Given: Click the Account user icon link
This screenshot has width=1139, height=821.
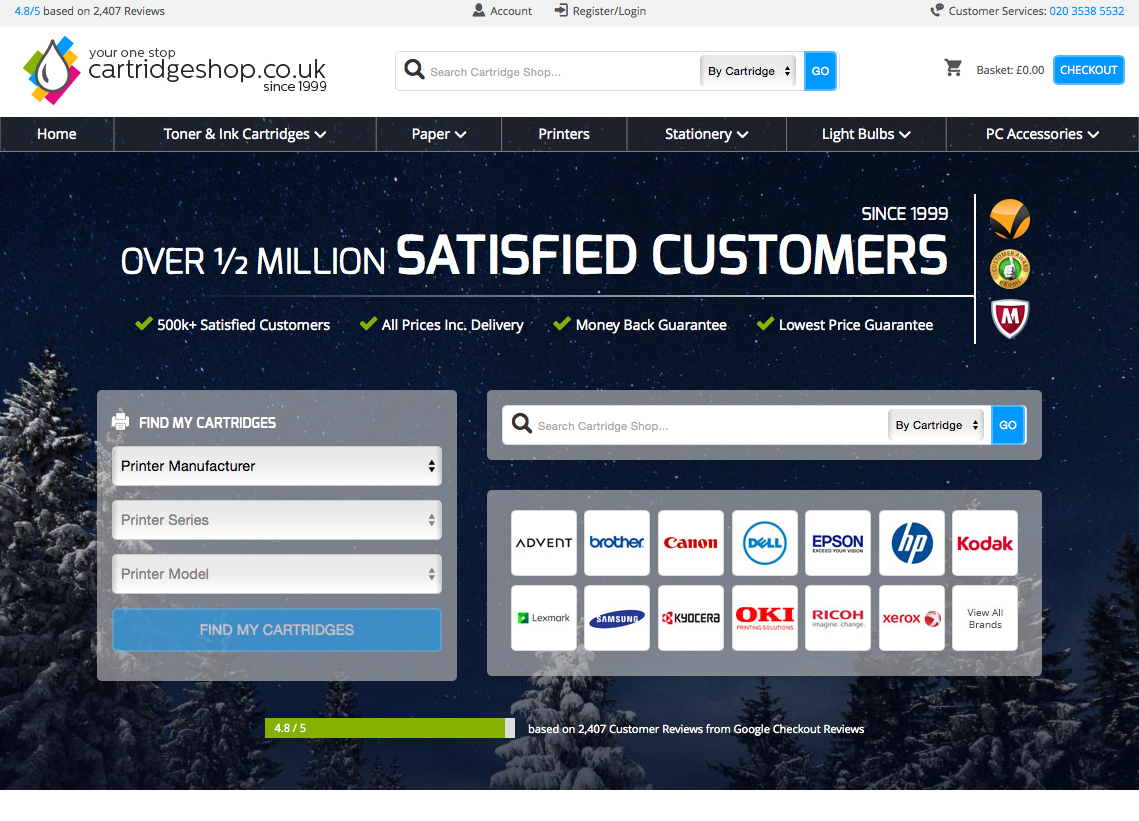Looking at the screenshot, I should [x=502, y=11].
